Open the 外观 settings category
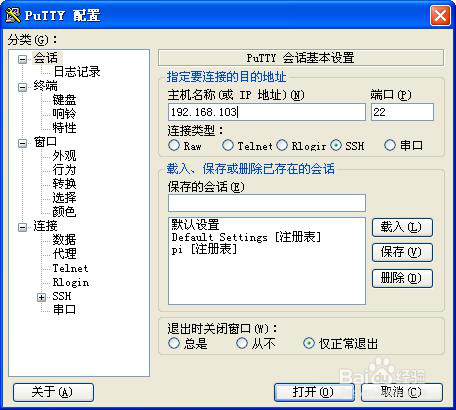 (x=64, y=156)
